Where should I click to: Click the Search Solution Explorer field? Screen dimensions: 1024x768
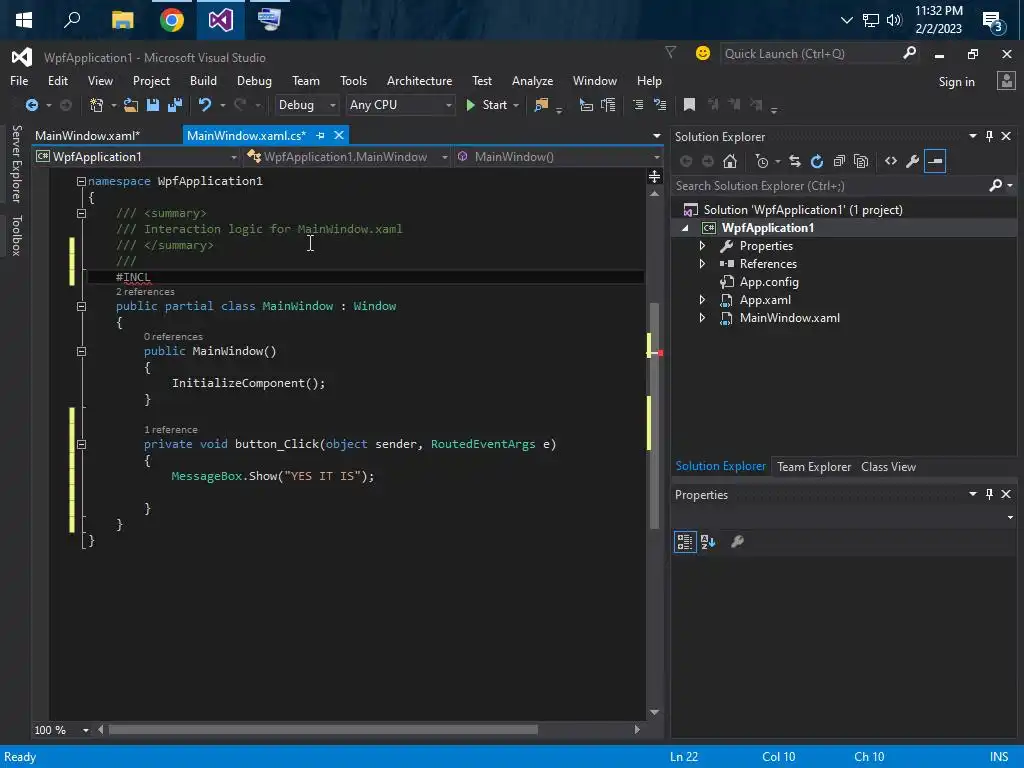(829, 186)
